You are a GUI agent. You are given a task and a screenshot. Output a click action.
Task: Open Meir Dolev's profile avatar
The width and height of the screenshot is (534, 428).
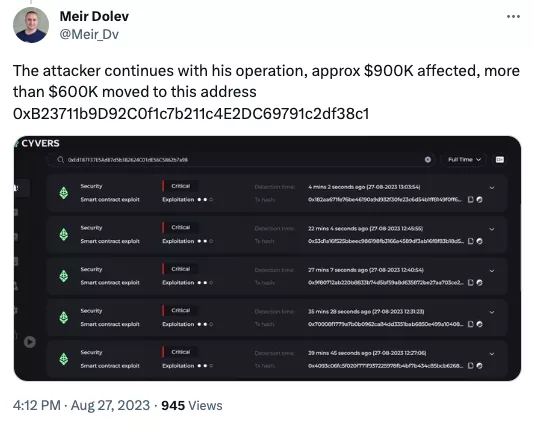click(x=31, y=25)
